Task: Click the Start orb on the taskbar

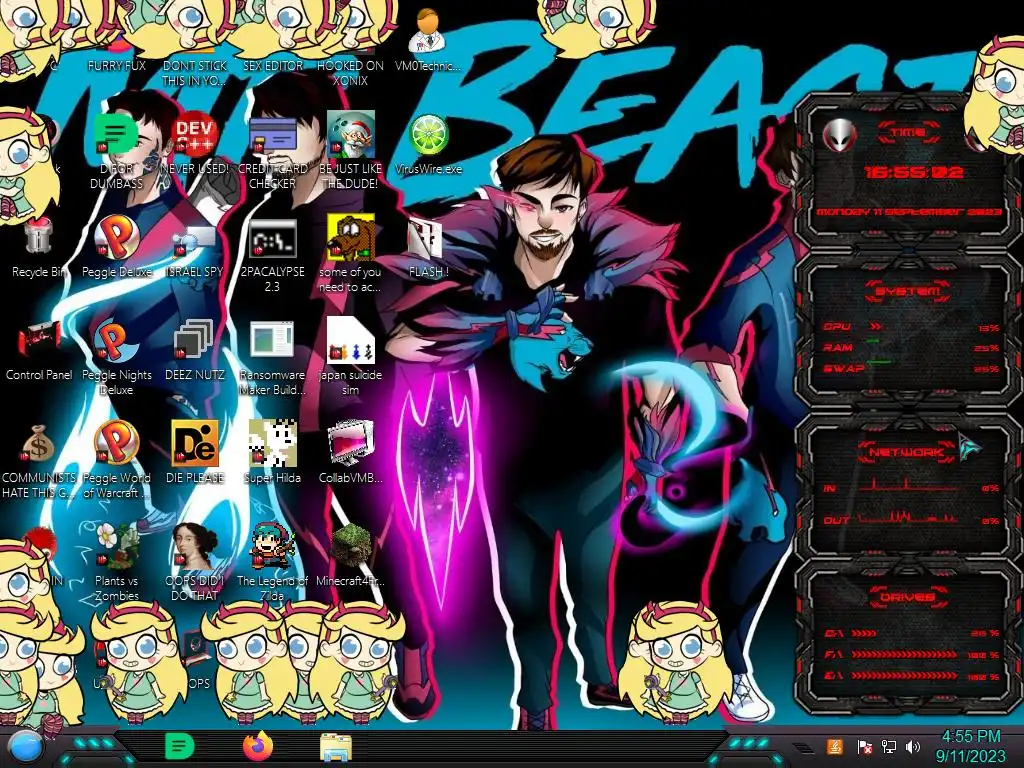Action: 25,747
